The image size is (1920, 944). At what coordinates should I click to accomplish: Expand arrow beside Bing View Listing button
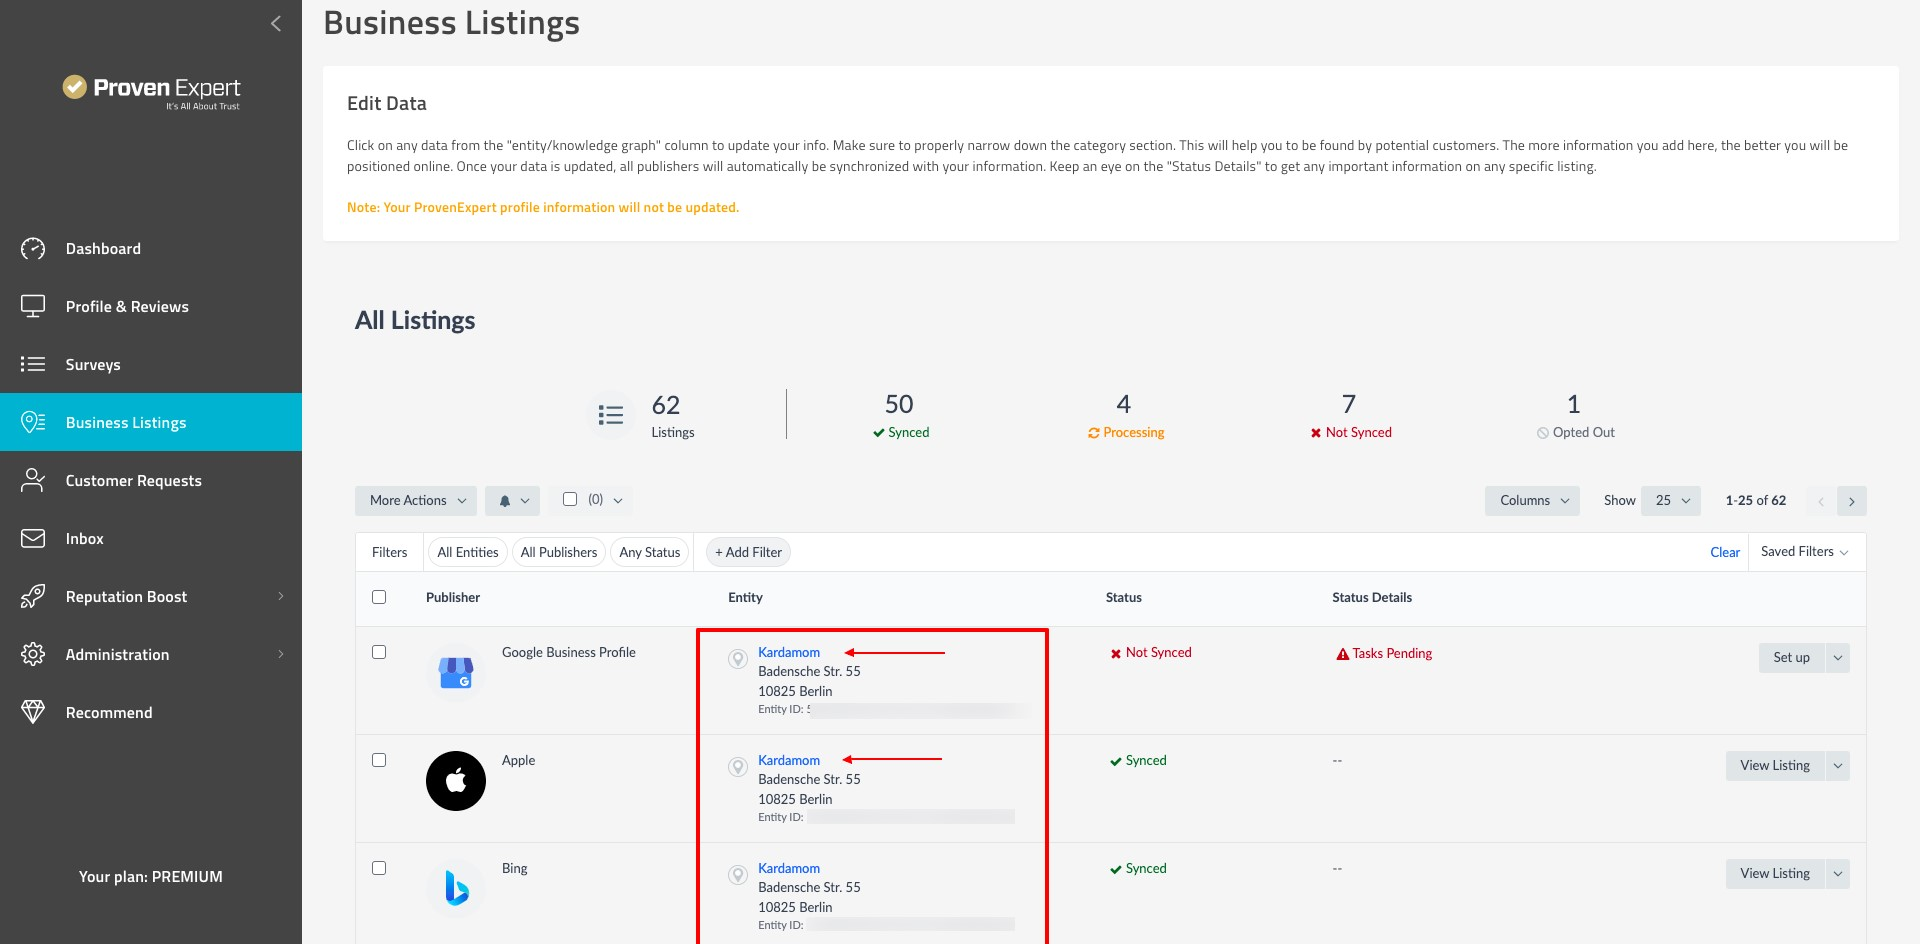pos(1837,874)
